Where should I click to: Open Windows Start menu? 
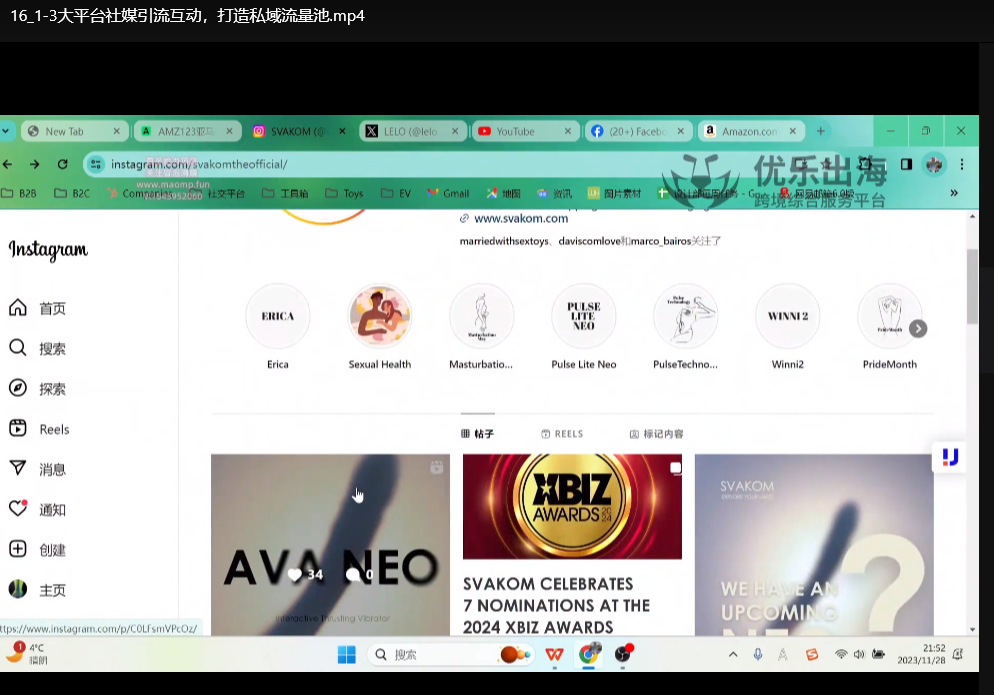tap(347, 654)
